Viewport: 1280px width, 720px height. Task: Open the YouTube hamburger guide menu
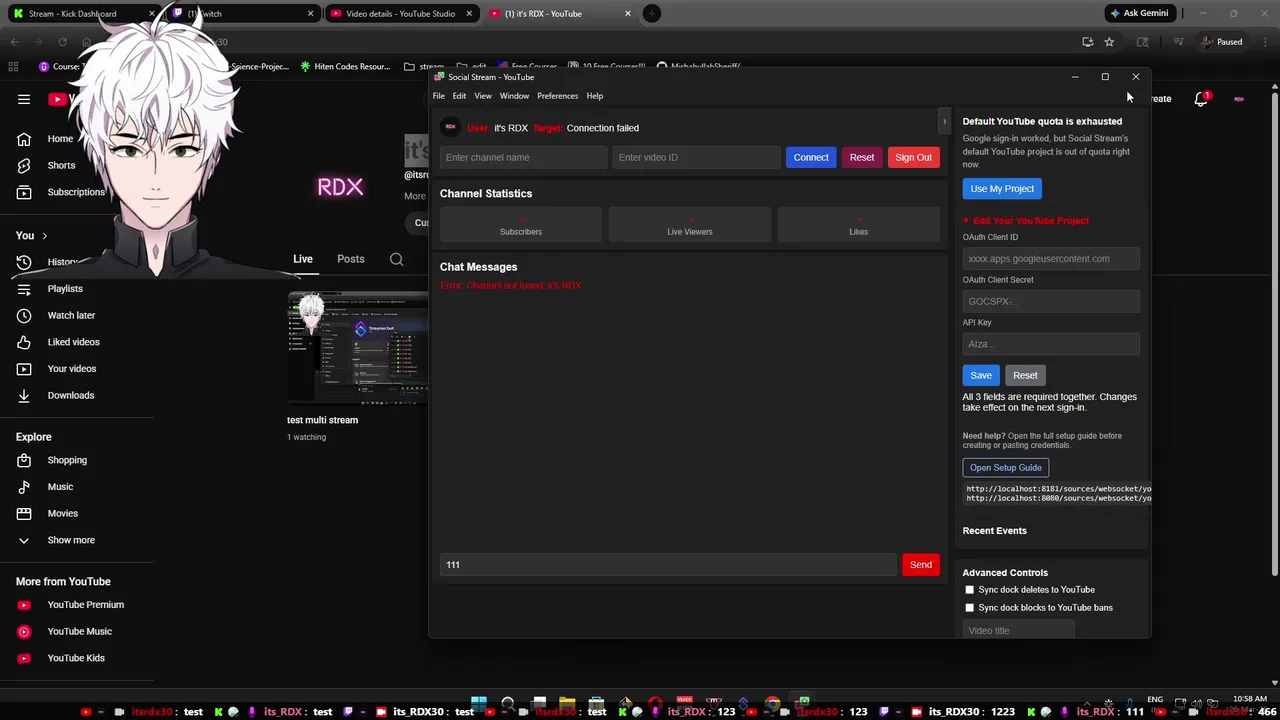point(24,99)
